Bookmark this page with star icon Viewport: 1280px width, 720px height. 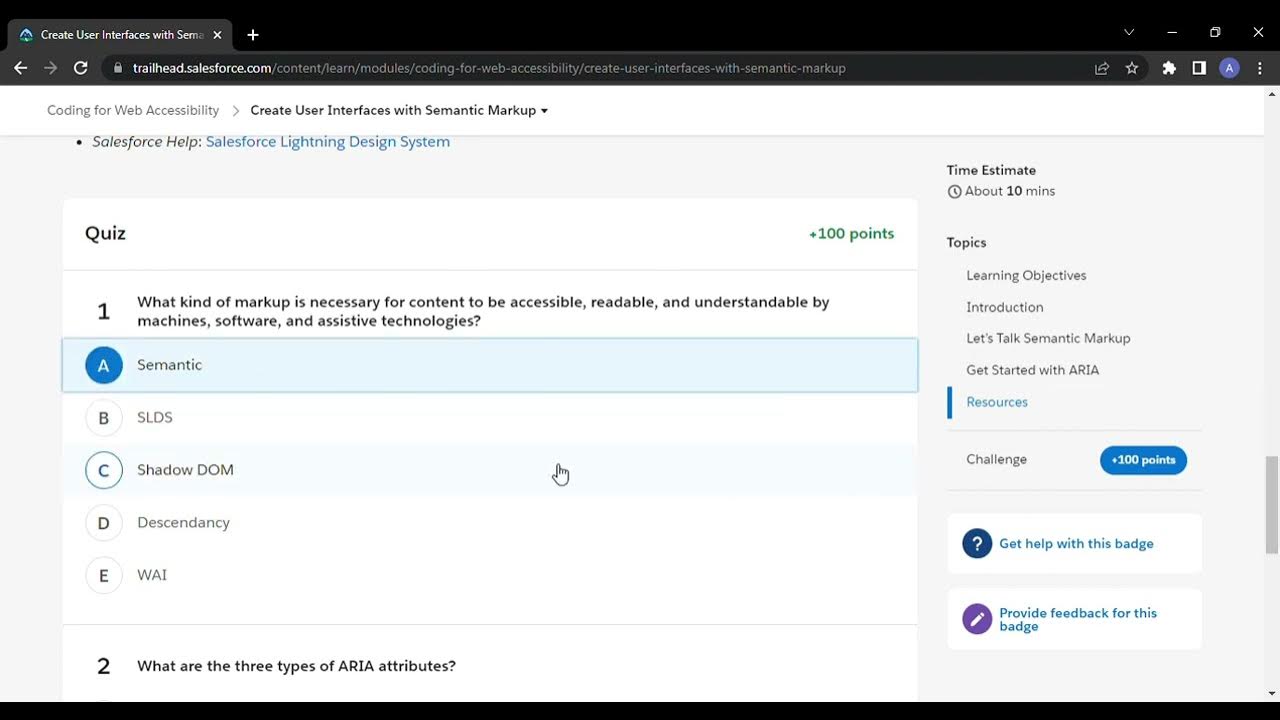click(x=1132, y=68)
